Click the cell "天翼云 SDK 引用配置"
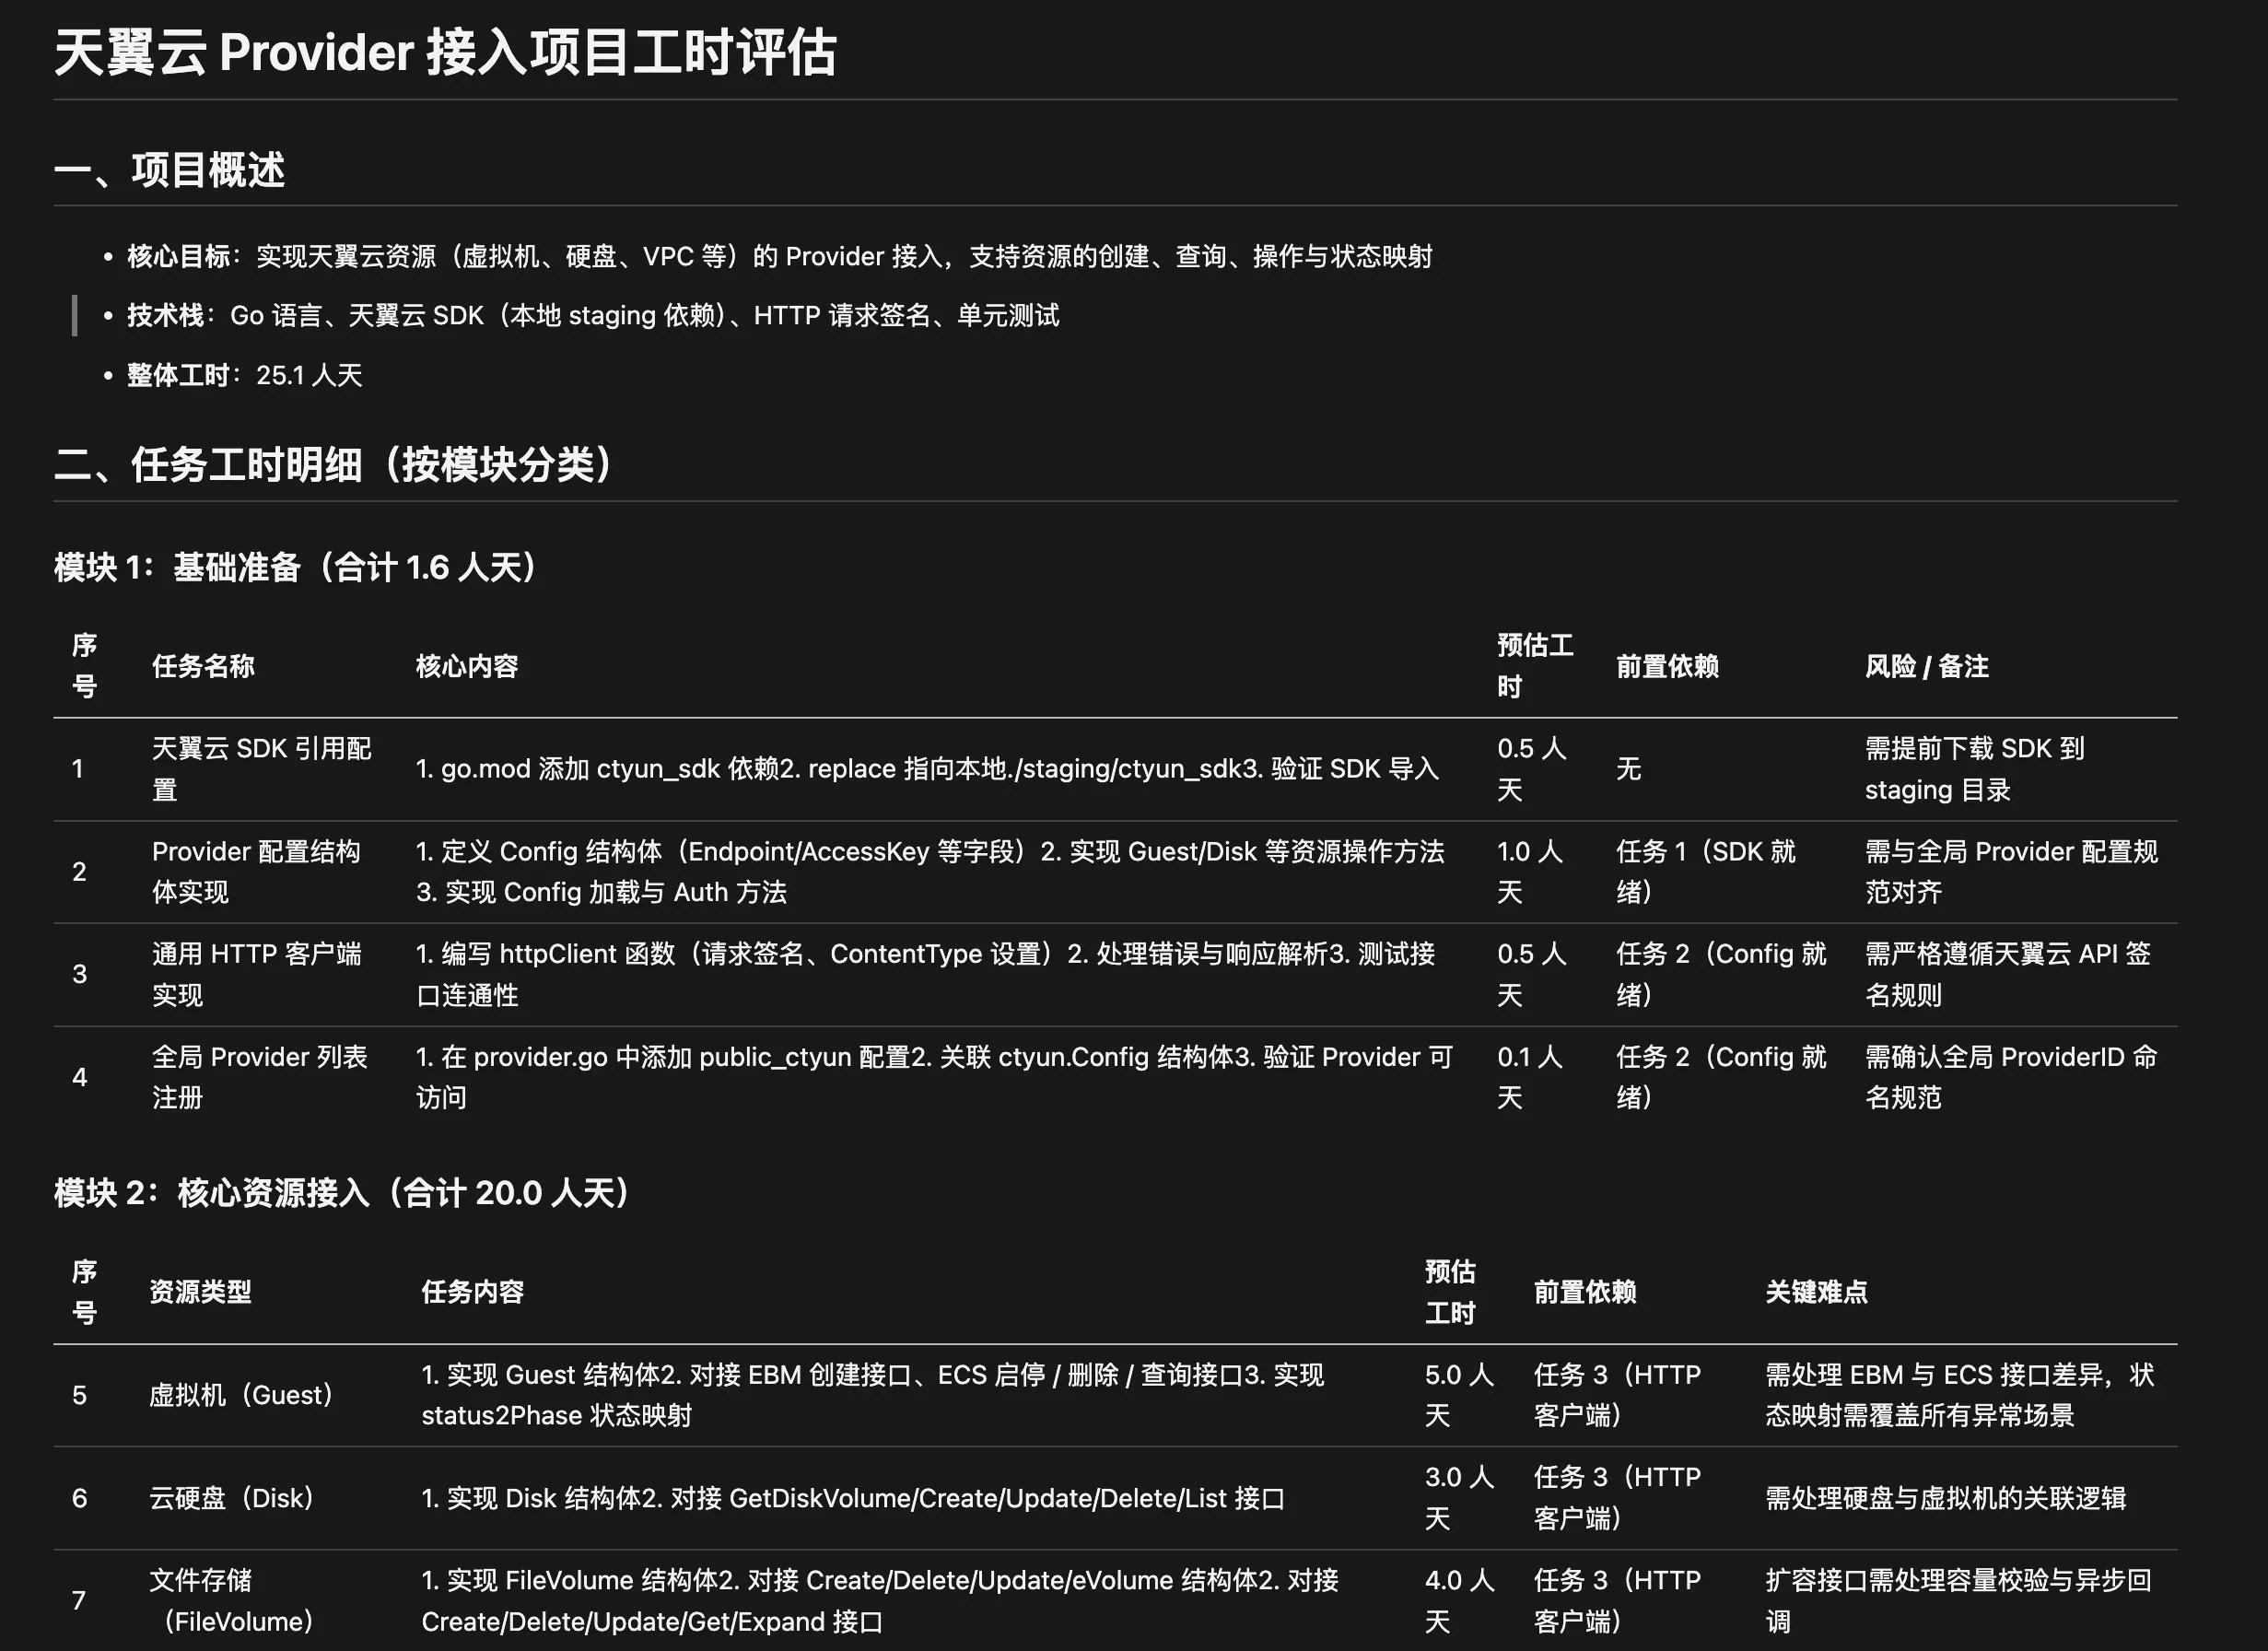 (x=262, y=769)
